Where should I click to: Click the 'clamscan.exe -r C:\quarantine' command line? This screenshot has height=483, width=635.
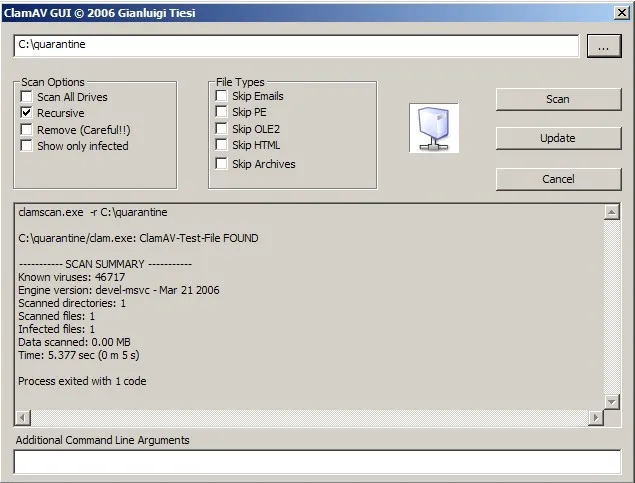point(93,212)
